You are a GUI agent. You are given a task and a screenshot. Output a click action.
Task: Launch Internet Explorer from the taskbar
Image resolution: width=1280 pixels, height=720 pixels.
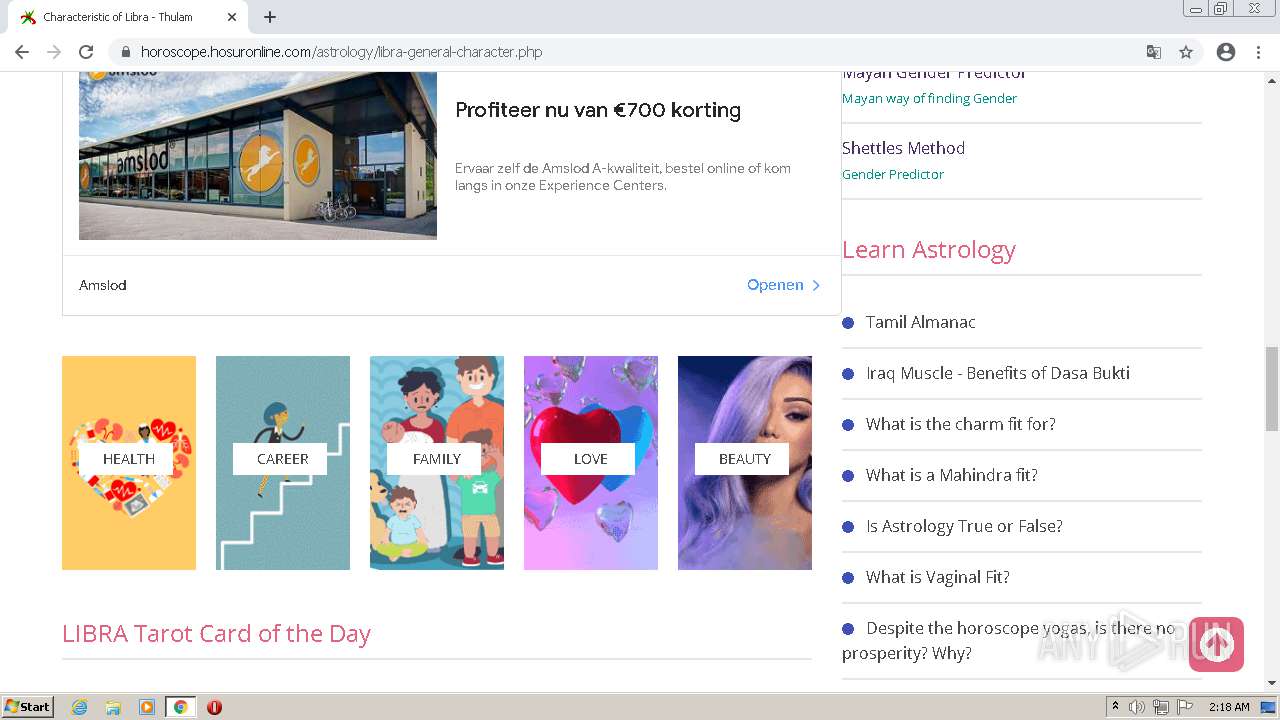pos(79,707)
